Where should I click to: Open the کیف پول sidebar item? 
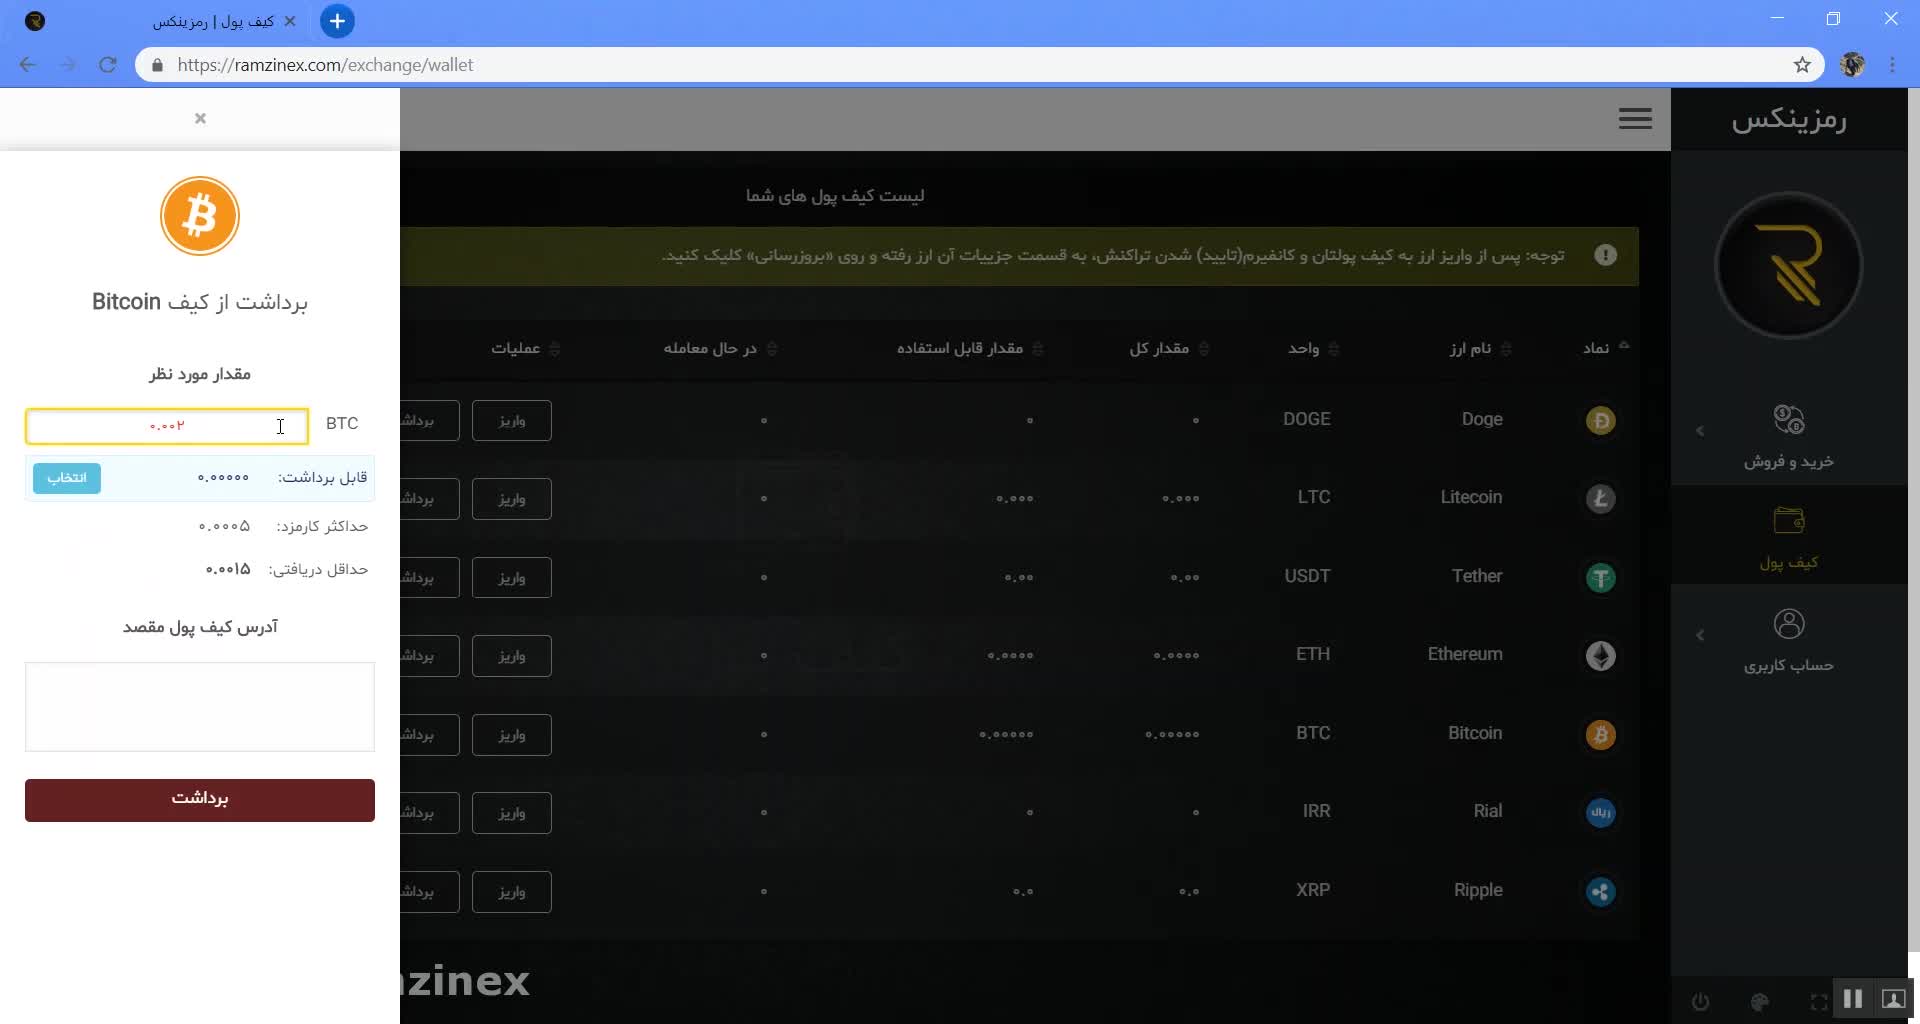[x=1788, y=537]
